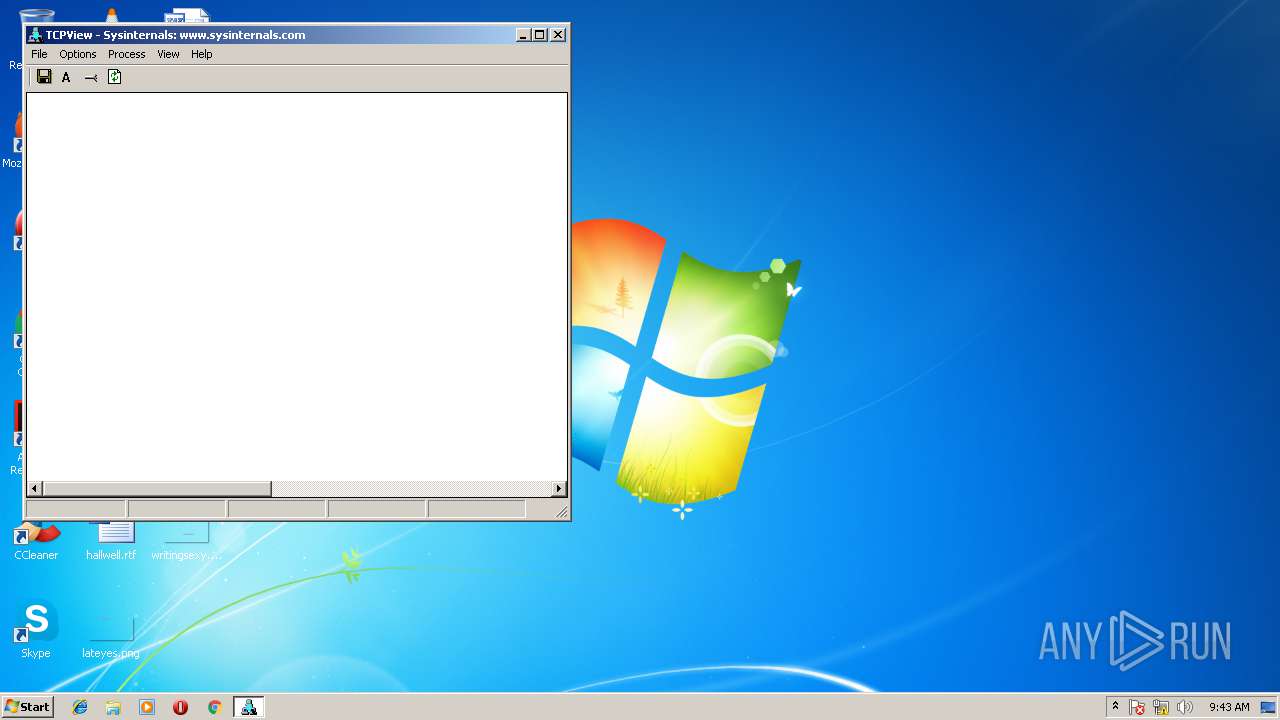
Task: Click the network status tray icon
Action: tap(1161, 707)
